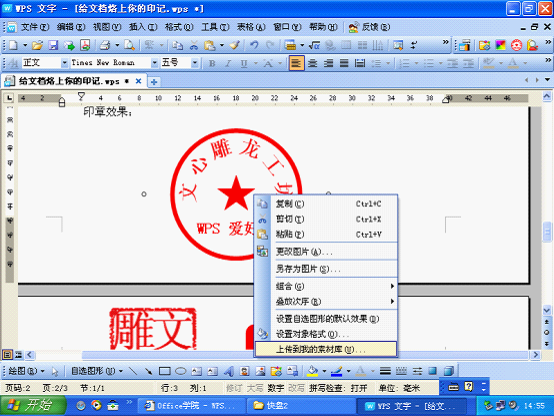Toggle Justify alignment button
The height and width of the screenshot is (416, 554).
[344, 63]
